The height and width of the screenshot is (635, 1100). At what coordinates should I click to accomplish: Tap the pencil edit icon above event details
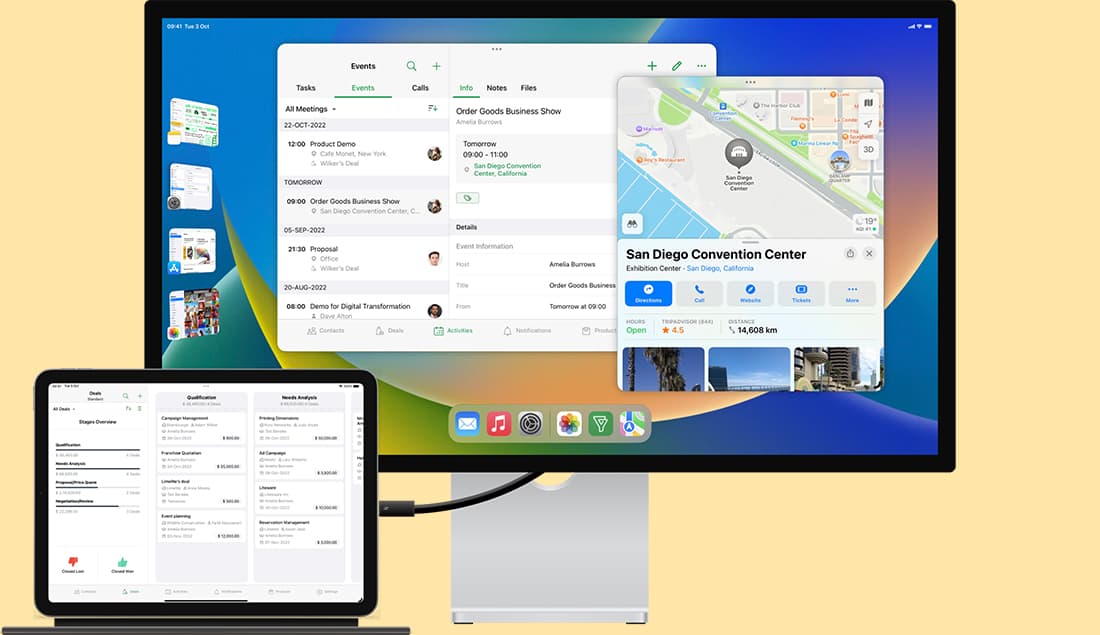pyautogui.click(x=677, y=65)
